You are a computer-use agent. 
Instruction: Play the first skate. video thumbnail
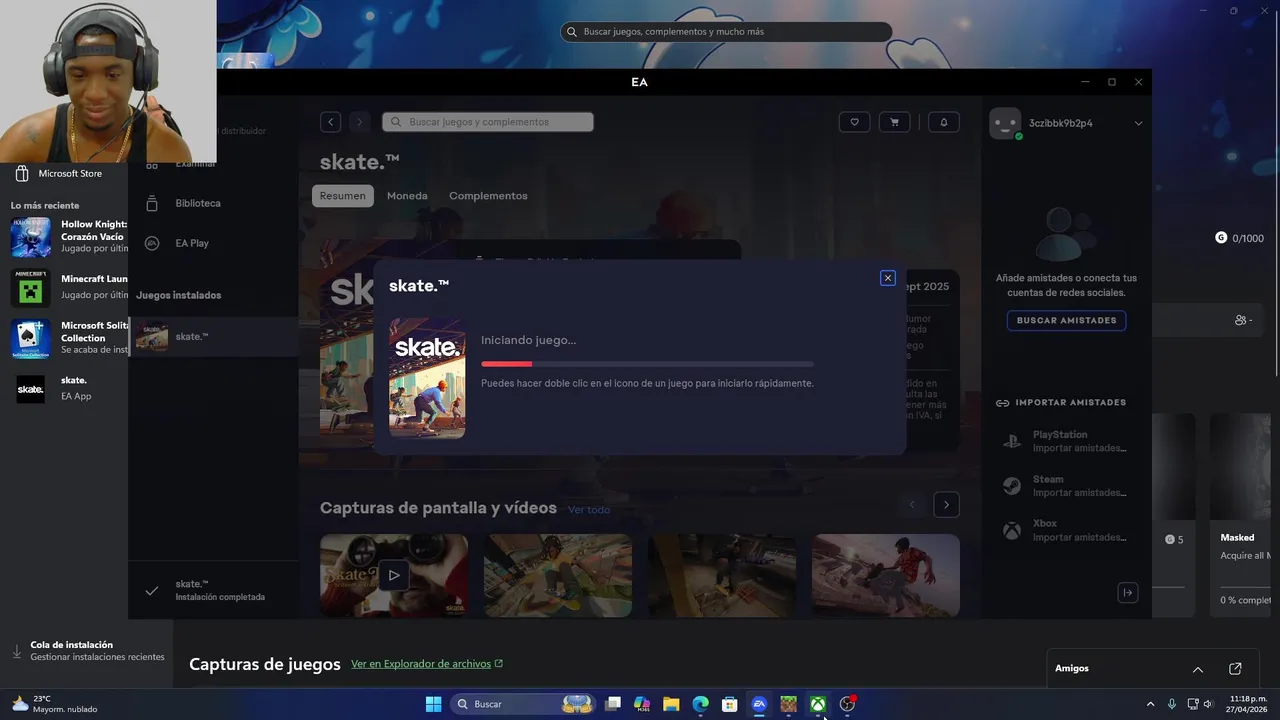coord(394,575)
